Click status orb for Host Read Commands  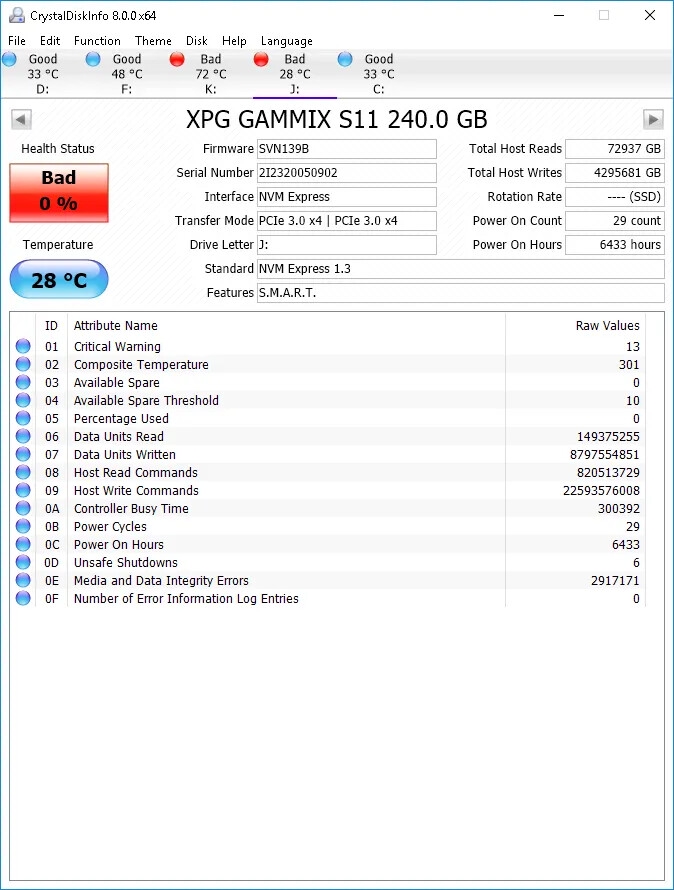click(x=23, y=472)
